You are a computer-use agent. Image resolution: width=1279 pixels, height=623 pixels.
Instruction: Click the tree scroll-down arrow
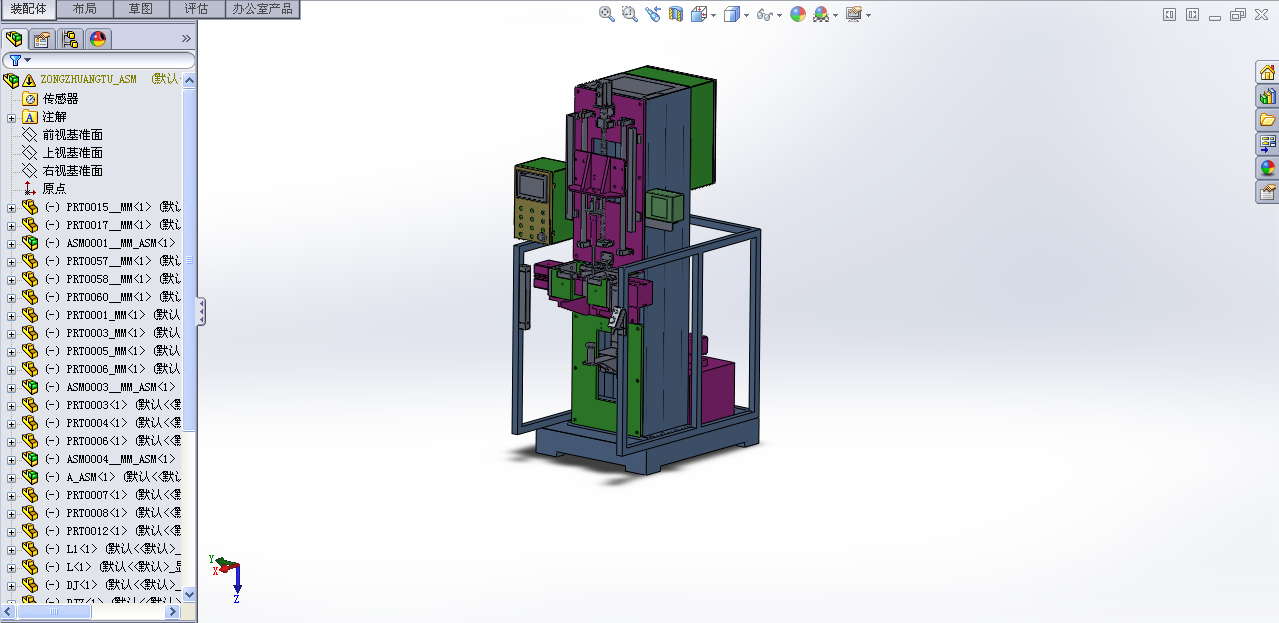190,594
